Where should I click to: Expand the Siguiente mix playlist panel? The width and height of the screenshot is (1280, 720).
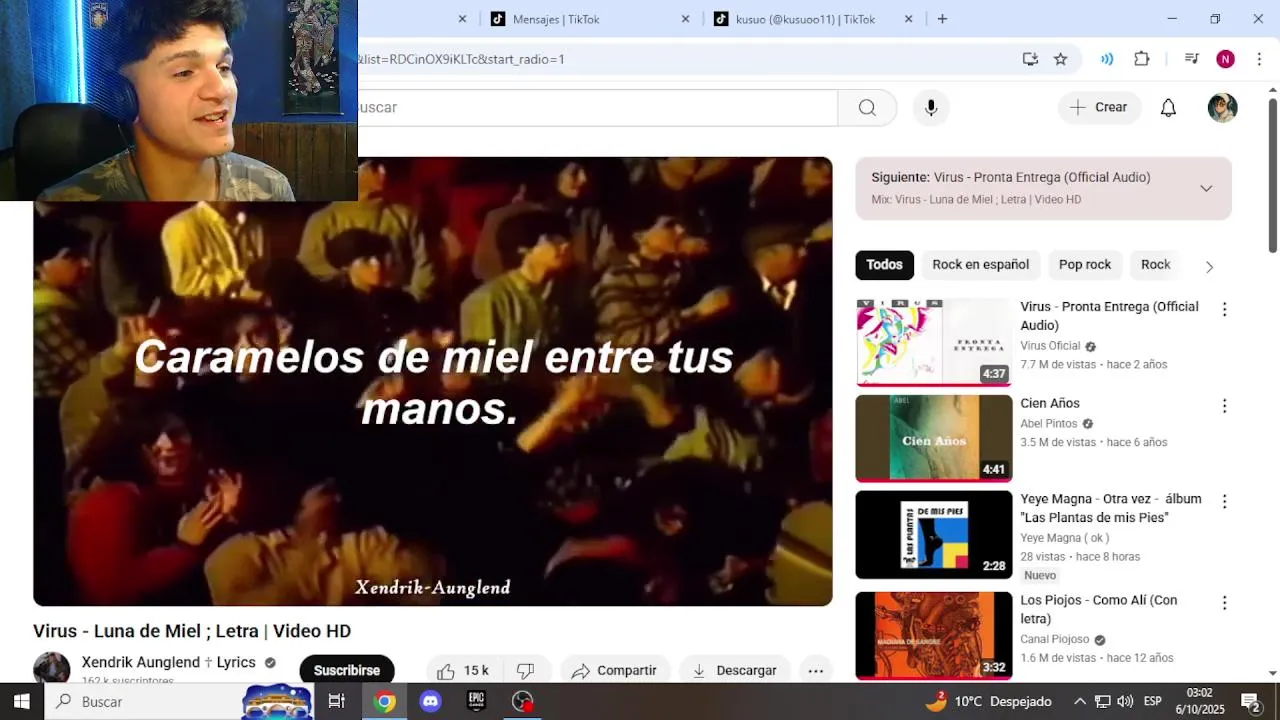(x=1206, y=188)
